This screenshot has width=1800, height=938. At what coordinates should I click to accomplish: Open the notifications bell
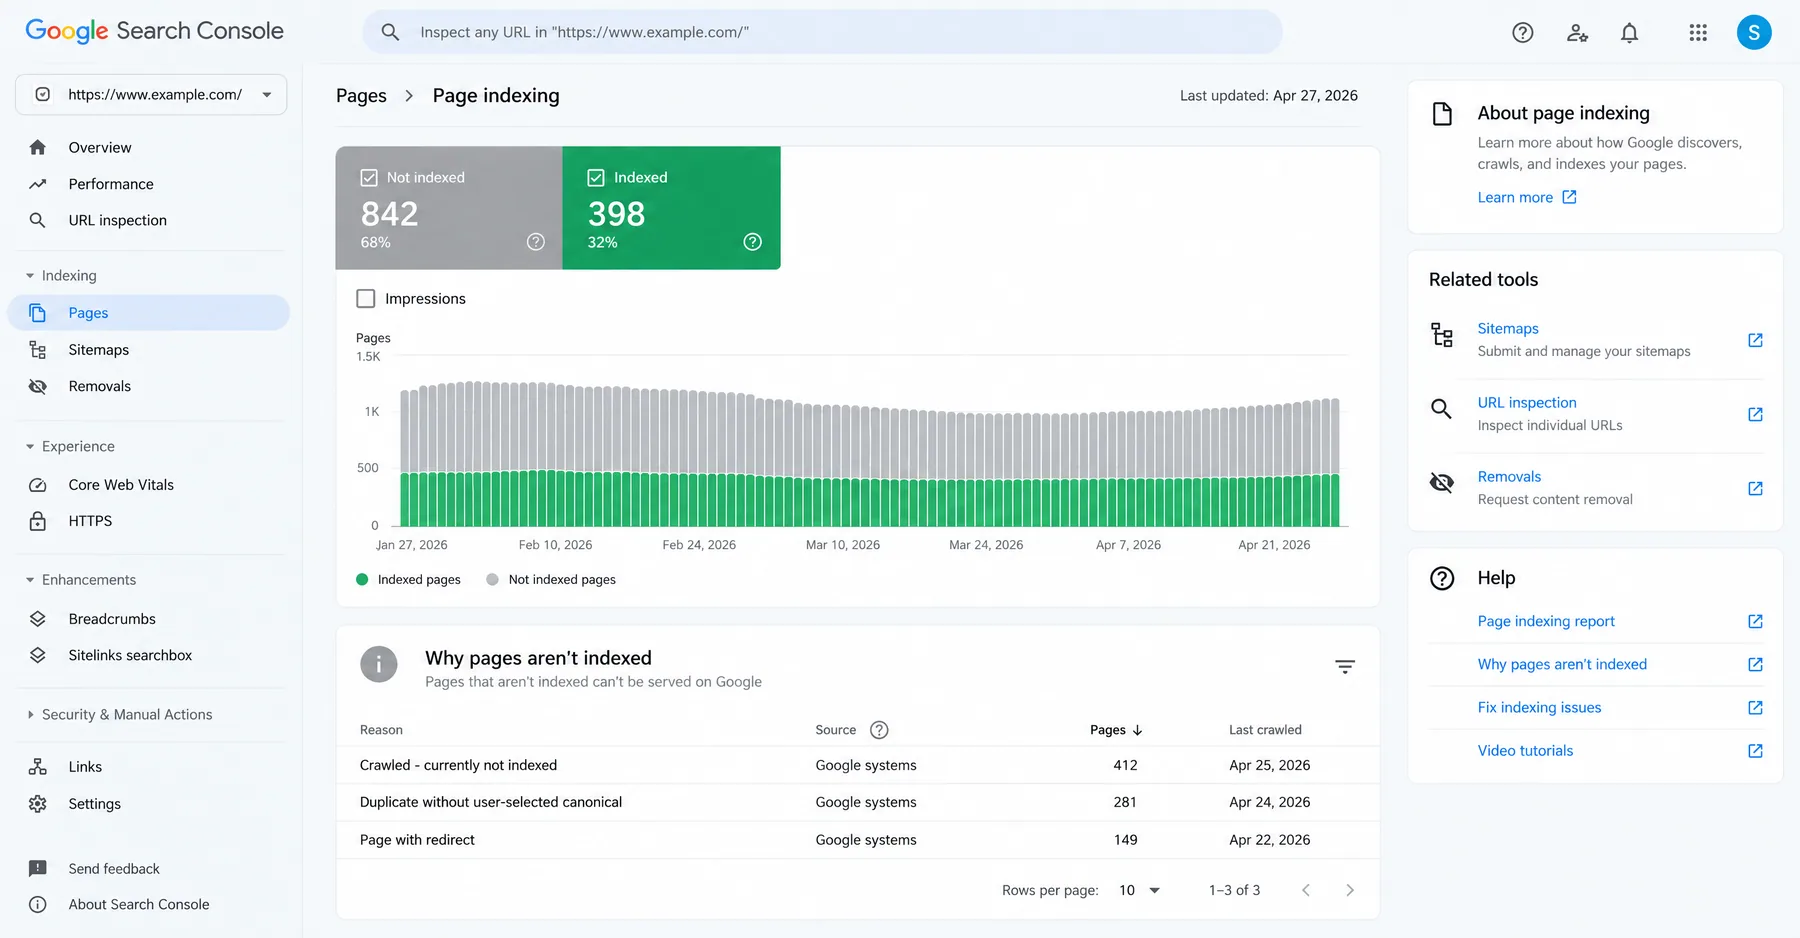(x=1629, y=33)
